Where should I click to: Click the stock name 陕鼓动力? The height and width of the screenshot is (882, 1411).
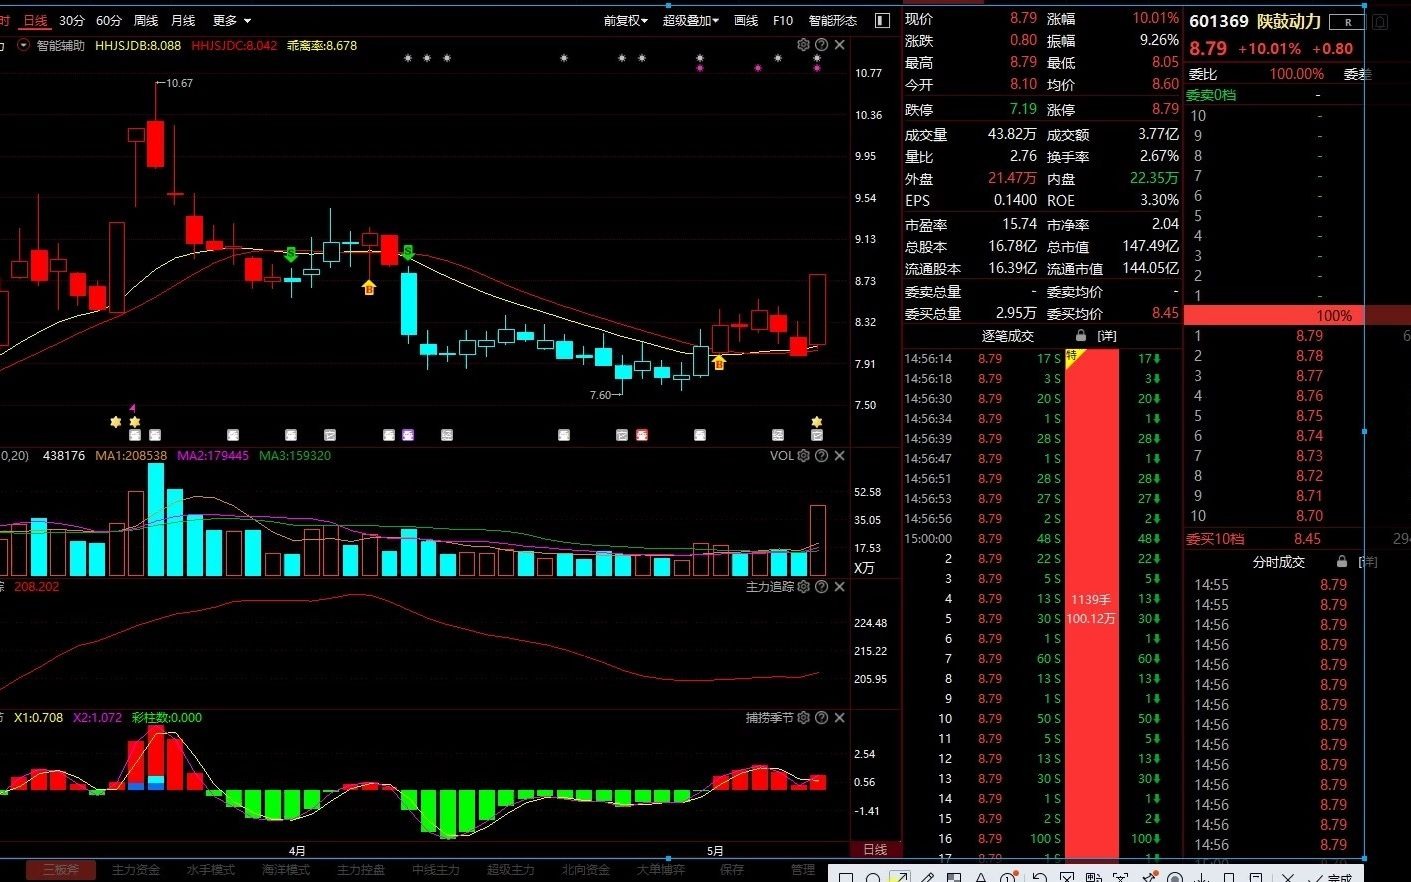[1289, 21]
